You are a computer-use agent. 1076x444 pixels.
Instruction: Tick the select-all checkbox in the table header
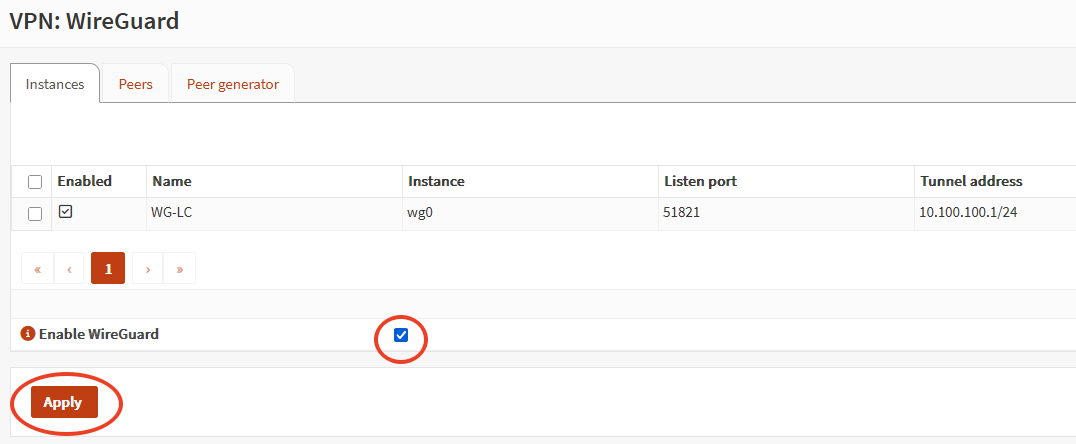click(x=35, y=182)
